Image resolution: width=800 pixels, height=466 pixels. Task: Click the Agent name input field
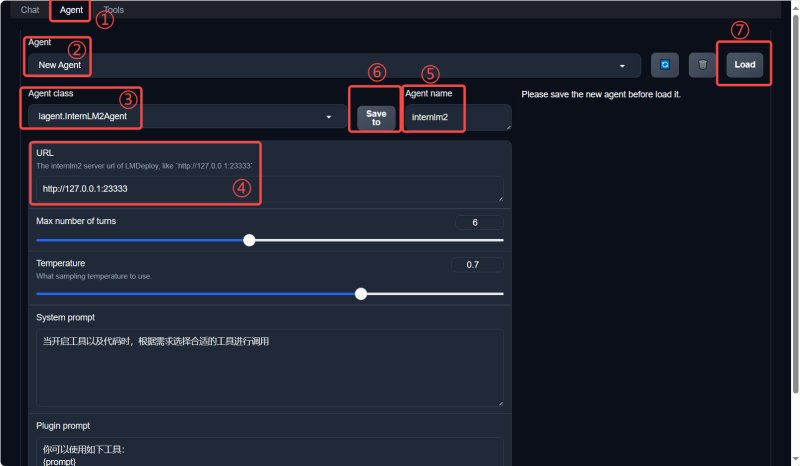click(x=458, y=117)
